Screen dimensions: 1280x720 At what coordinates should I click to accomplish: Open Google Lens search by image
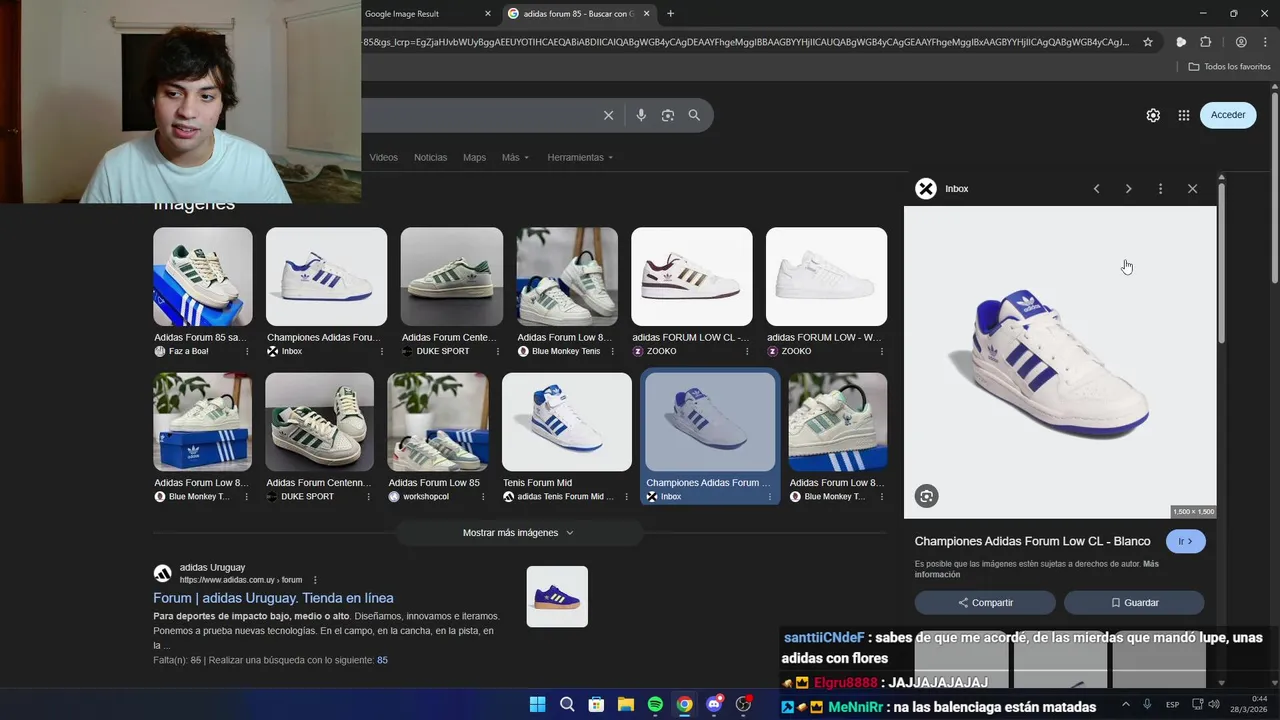(668, 115)
